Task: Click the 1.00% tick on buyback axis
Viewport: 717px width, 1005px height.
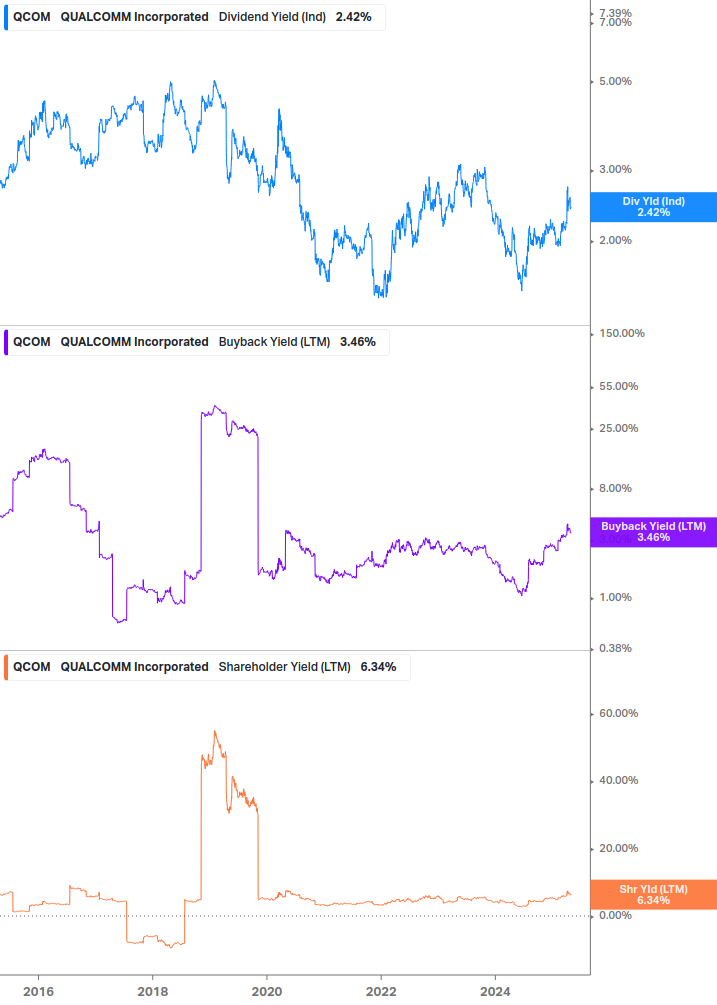Action: 615,597
